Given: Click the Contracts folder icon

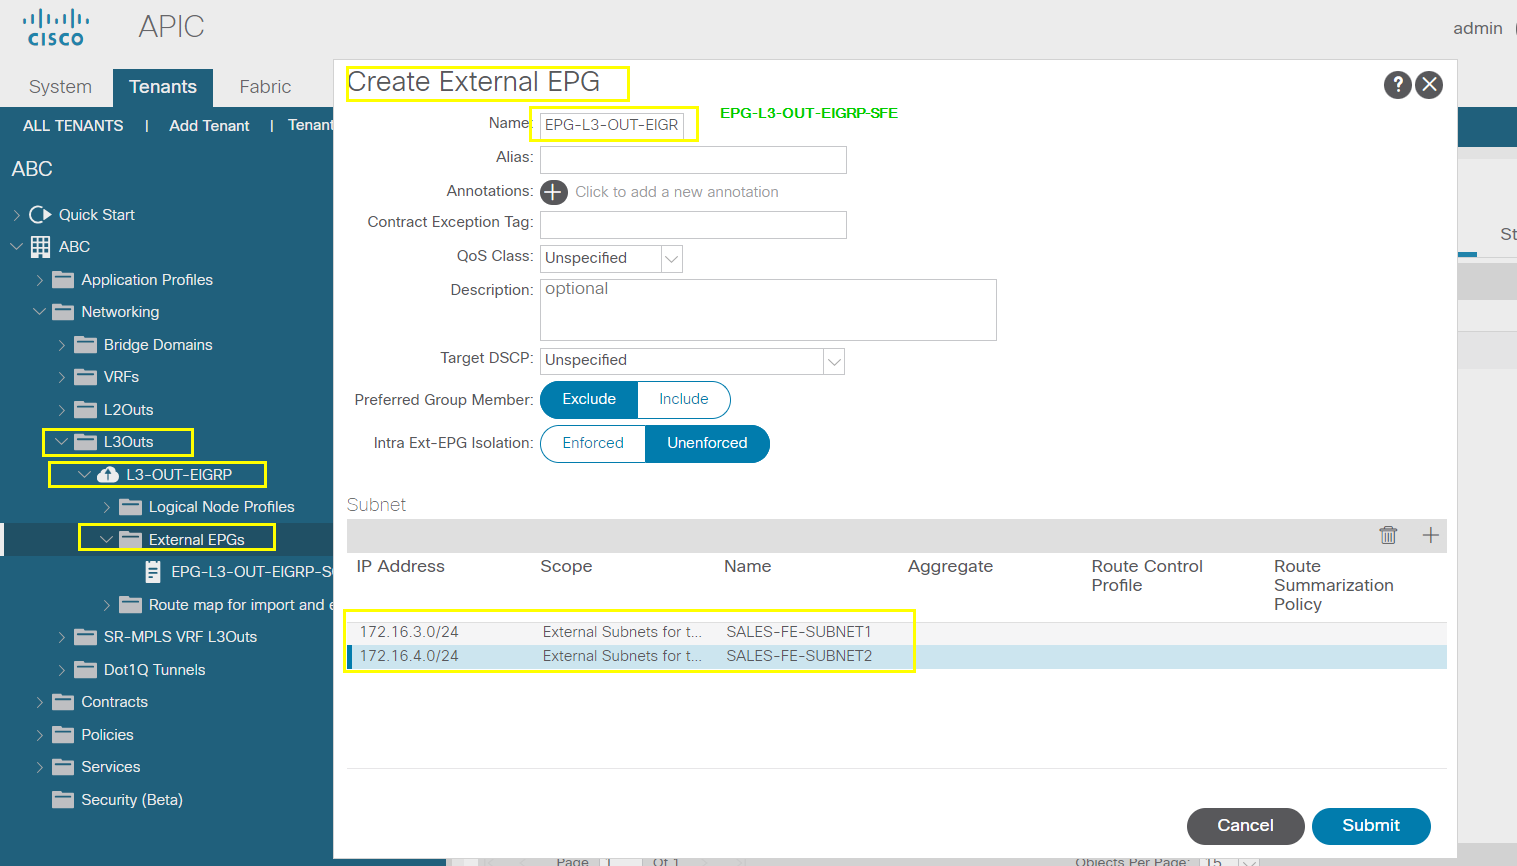Looking at the screenshot, I should pos(63,701).
